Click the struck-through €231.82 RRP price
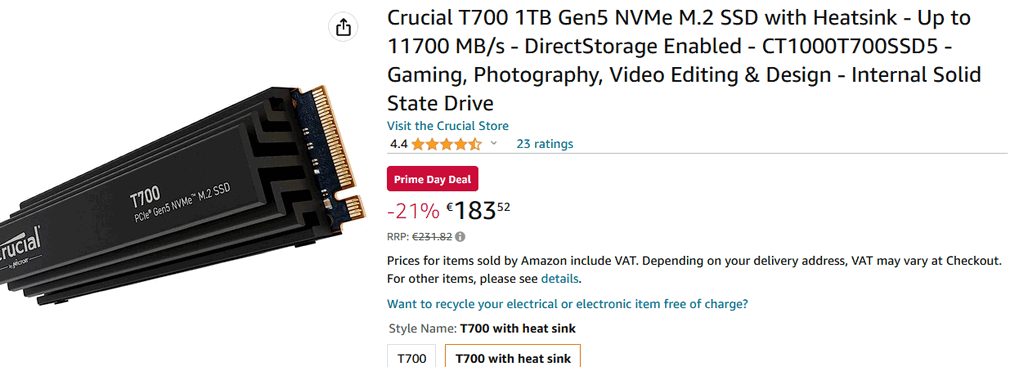The width and height of the screenshot is (1024, 367). point(432,236)
